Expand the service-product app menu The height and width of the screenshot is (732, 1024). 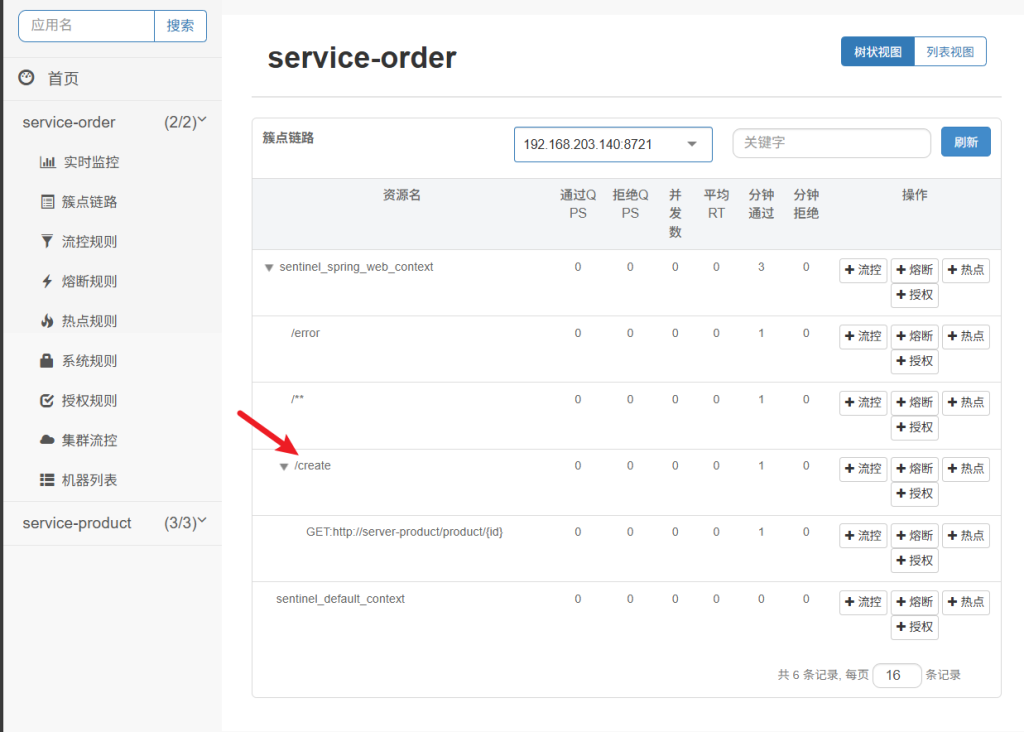[114, 523]
